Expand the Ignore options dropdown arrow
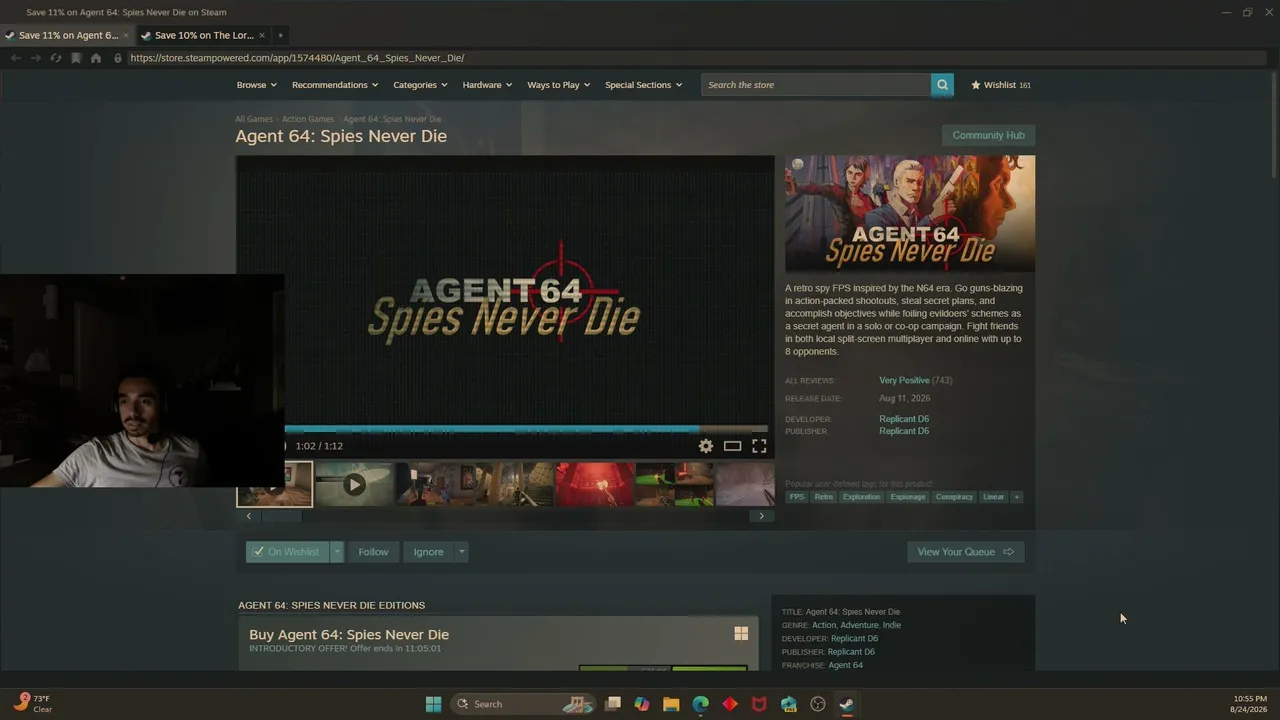The width and height of the screenshot is (1280, 720). 461,552
